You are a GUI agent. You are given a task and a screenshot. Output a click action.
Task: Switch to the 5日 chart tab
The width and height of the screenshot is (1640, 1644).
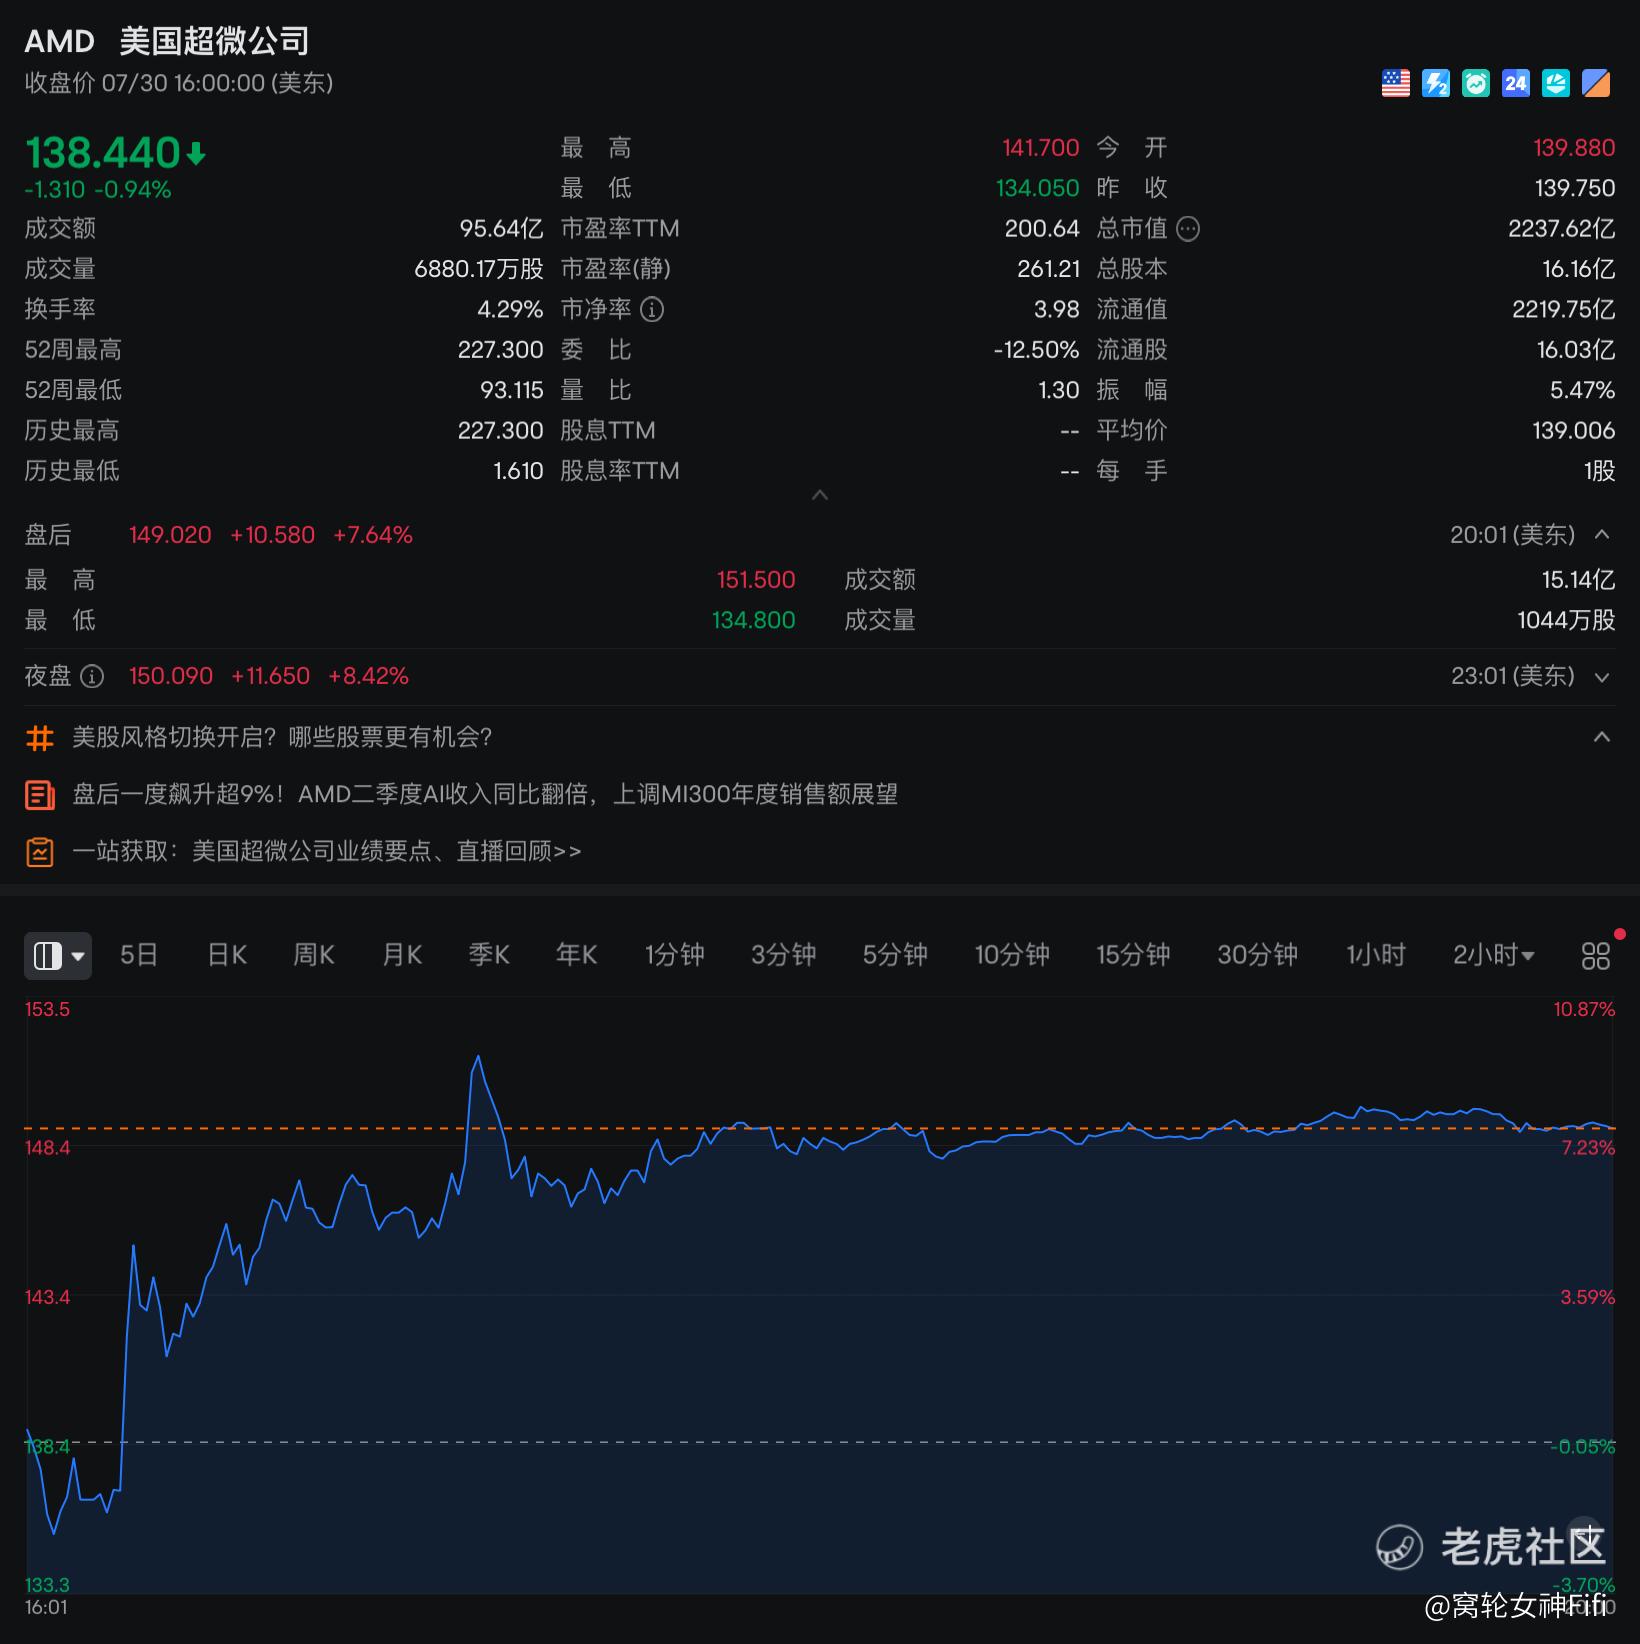[139, 955]
